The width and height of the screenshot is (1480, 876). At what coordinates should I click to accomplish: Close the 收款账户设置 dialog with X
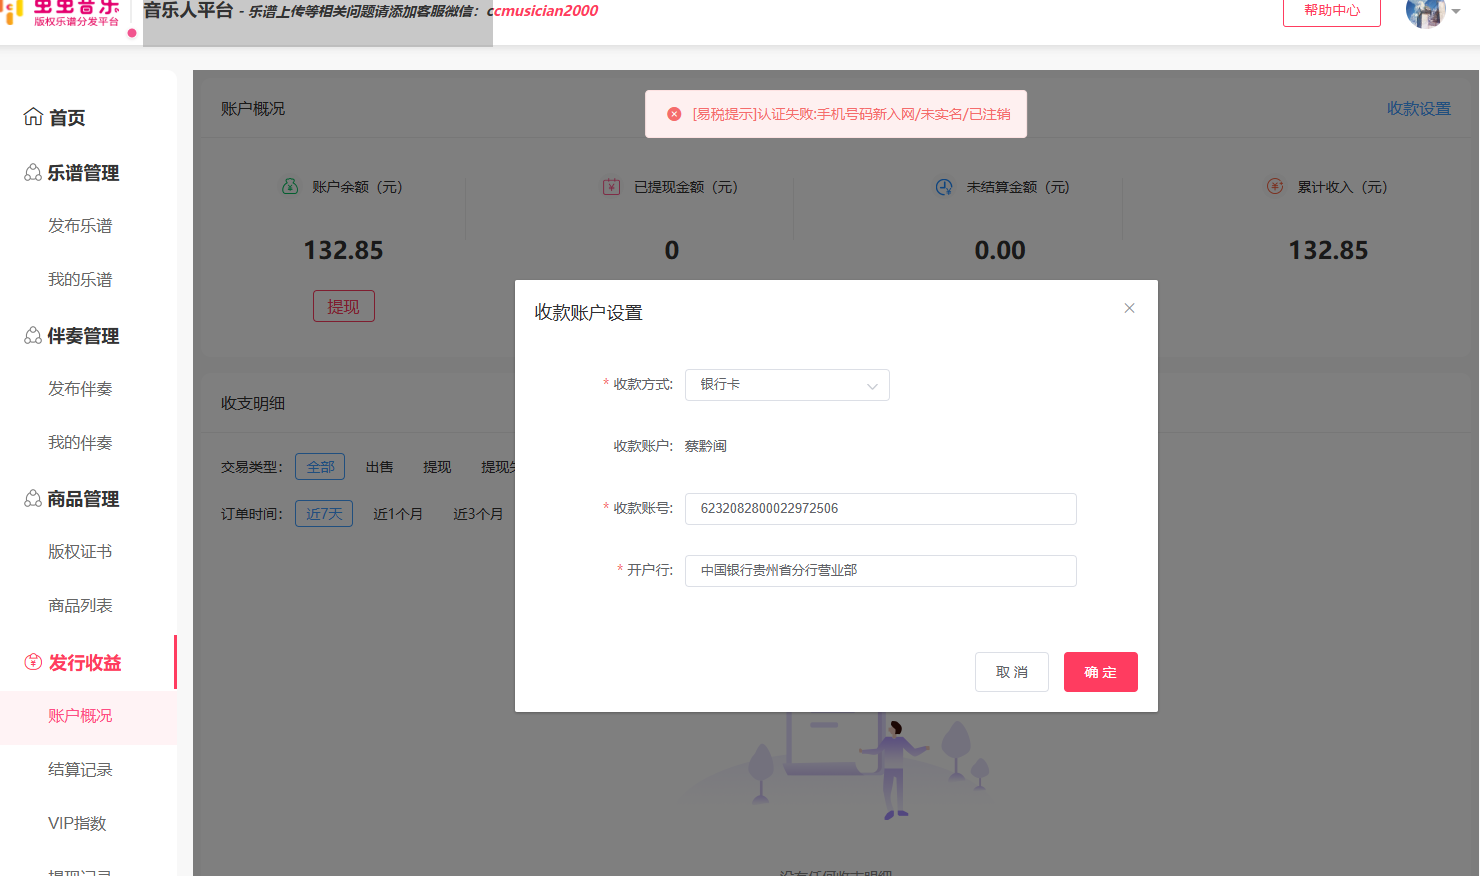(1129, 308)
